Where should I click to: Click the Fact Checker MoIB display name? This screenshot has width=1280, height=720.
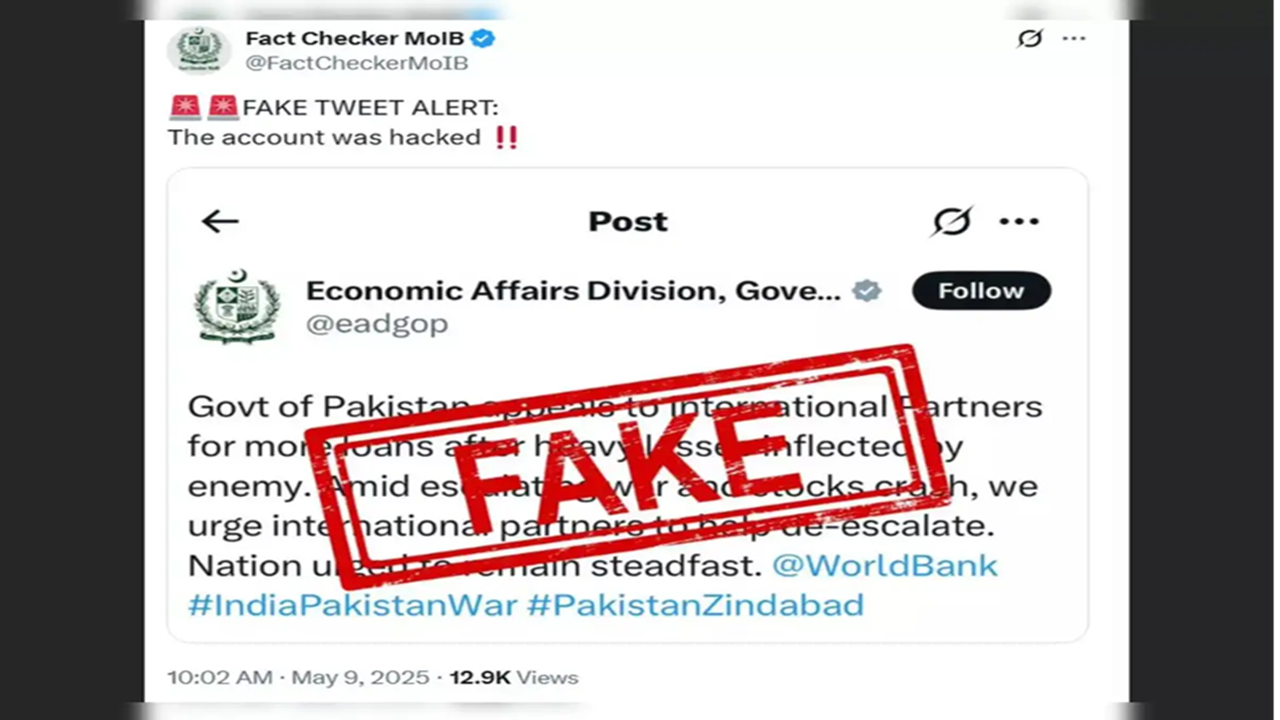(x=355, y=38)
